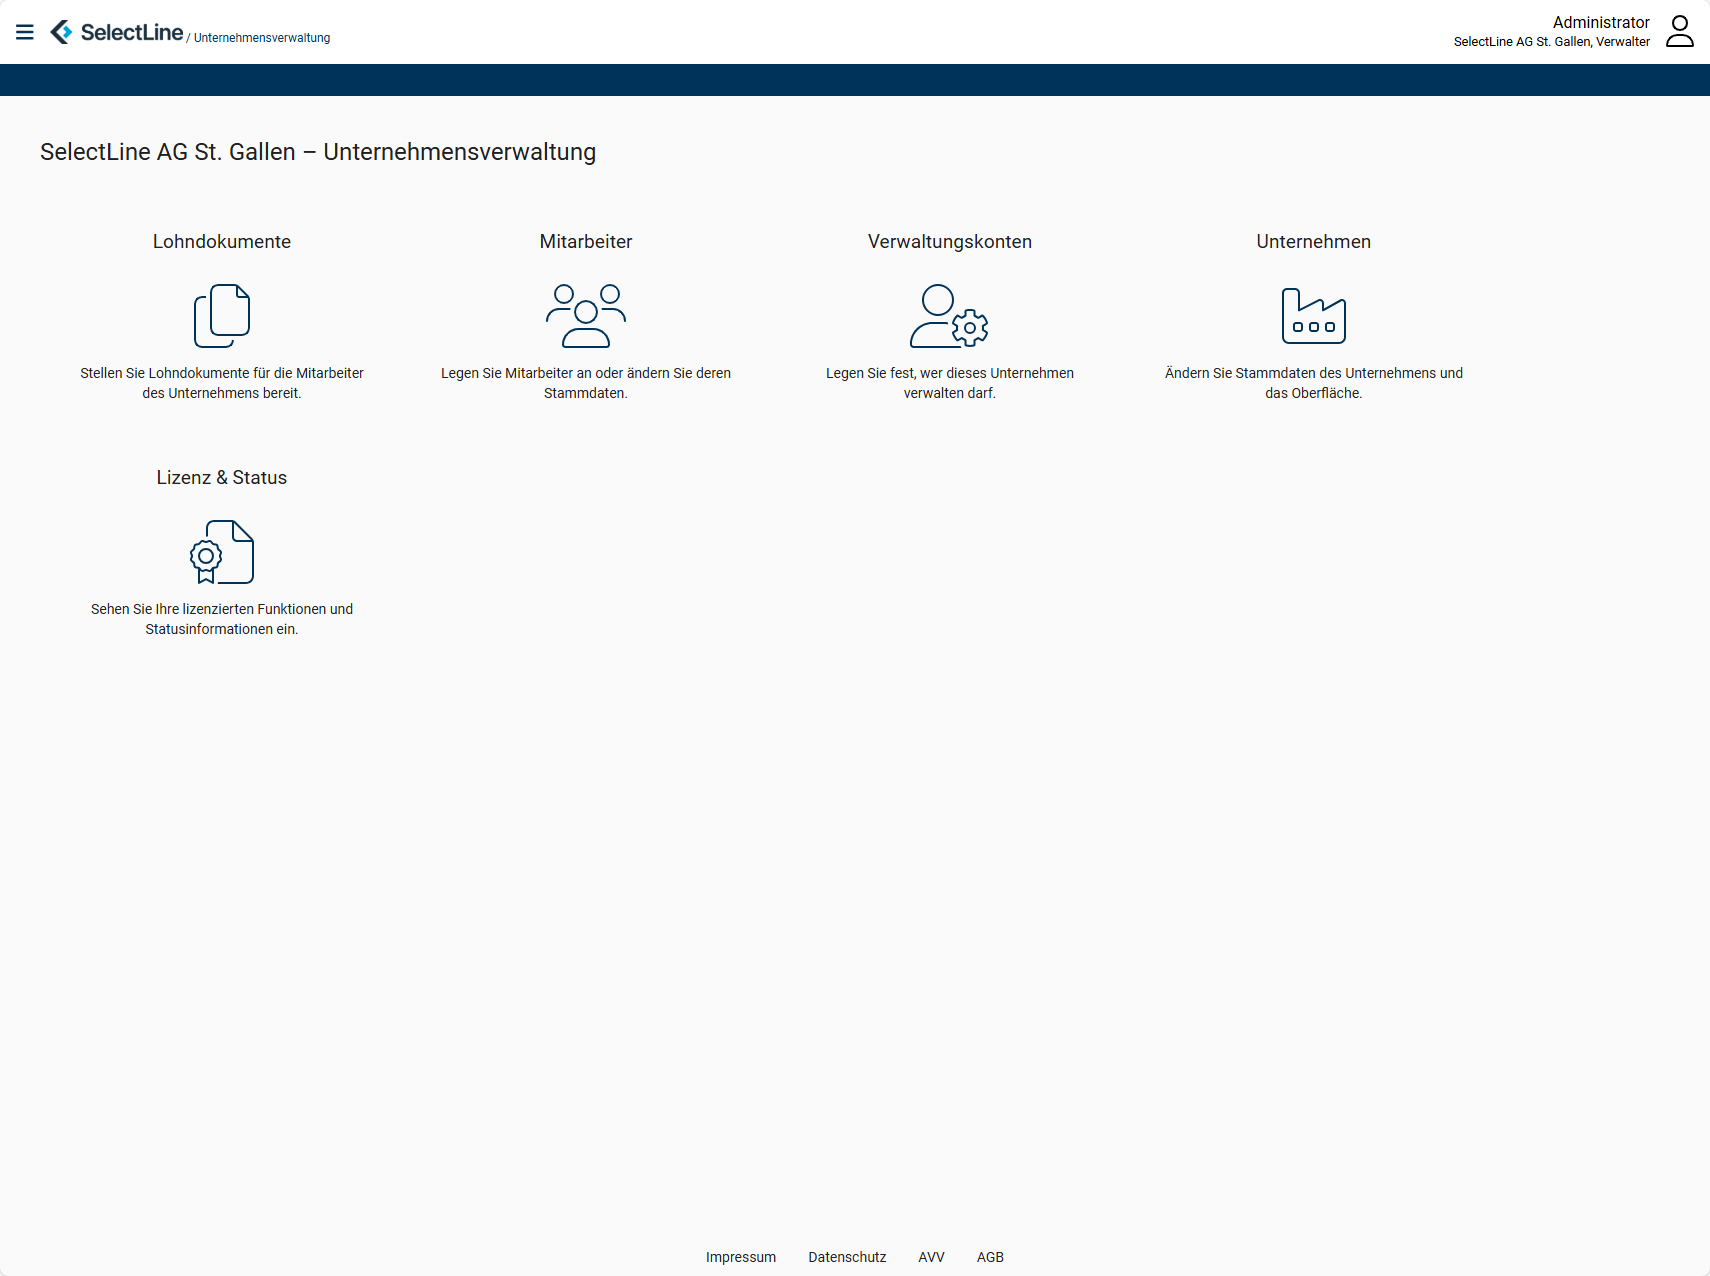Open the Datenschutz footer link
Viewport: 1710px width, 1276px height.
pos(847,1257)
